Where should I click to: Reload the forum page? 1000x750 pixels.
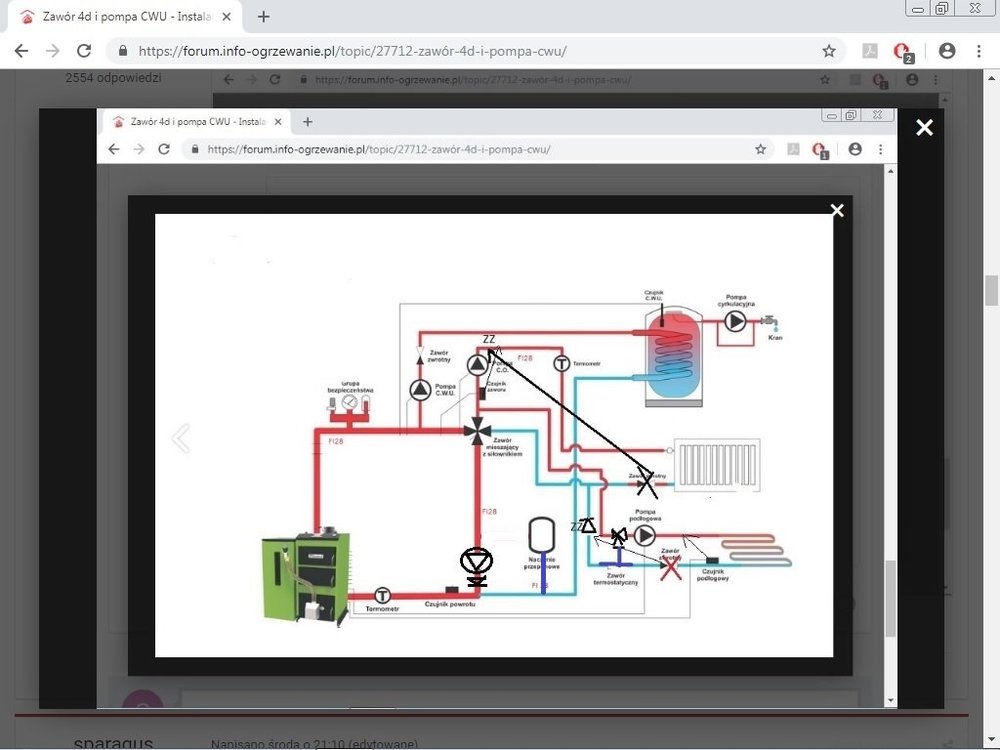coord(84,51)
